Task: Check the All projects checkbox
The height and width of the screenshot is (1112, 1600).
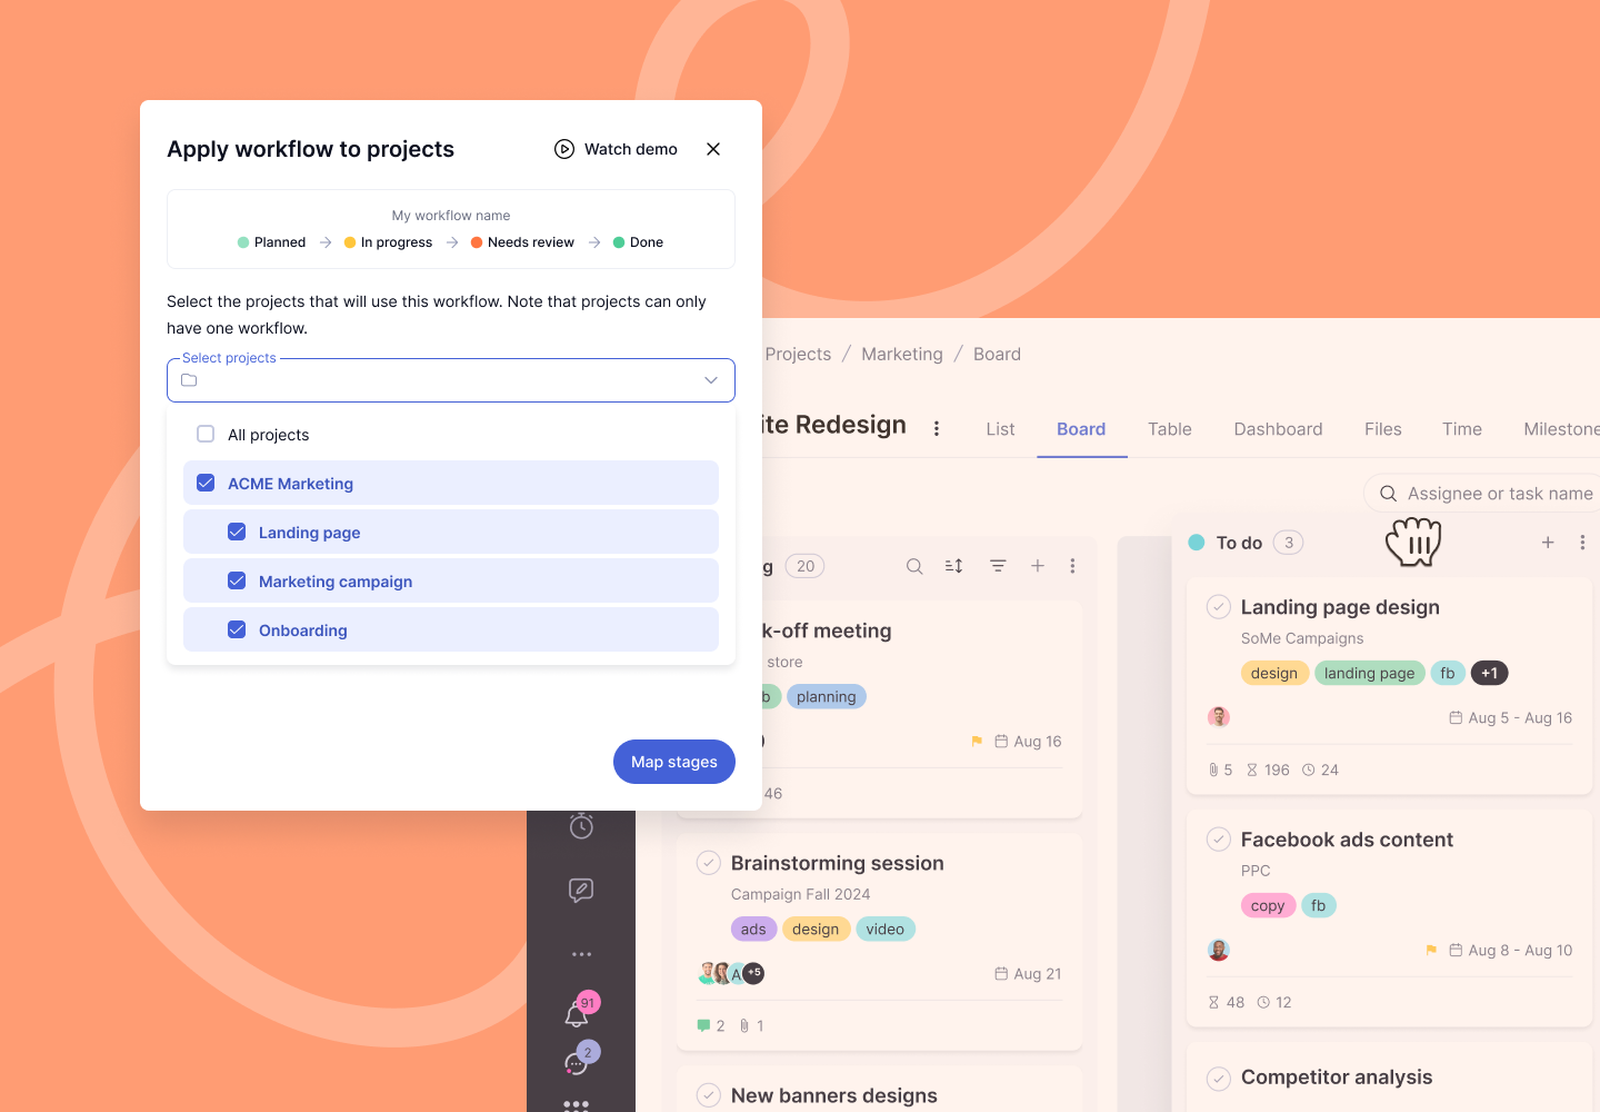Action: (x=206, y=434)
